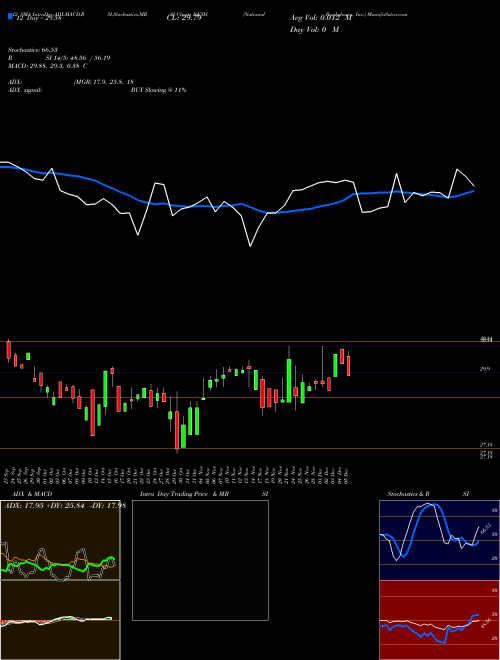Click the 'ADX: 17.95 +DY: 25.84 -DY: 17.98' header
Screen dimensions: 500x660
point(64,506)
